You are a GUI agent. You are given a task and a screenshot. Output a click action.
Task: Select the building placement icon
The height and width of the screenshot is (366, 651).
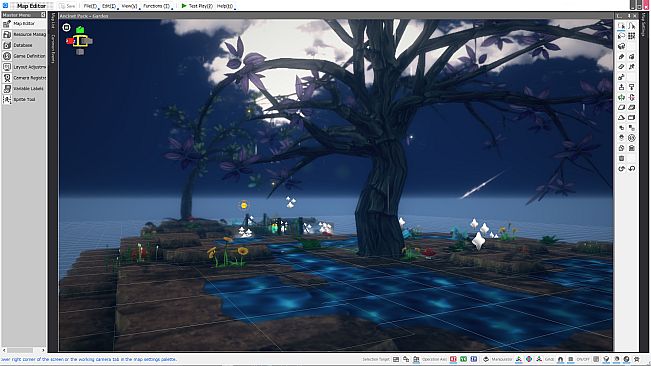[x=631, y=148]
